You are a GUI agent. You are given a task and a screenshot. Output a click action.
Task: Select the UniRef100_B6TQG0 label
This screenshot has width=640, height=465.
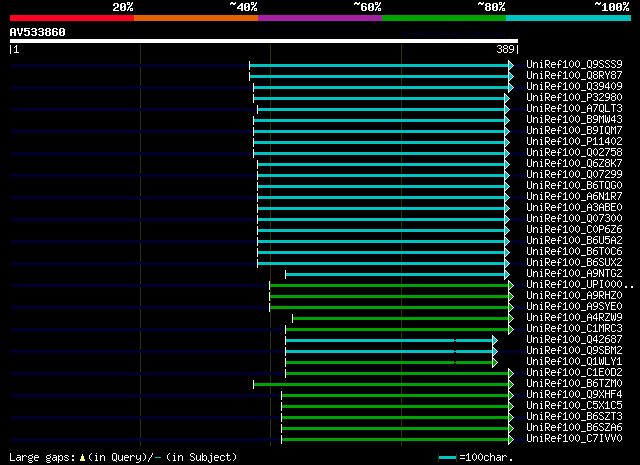(x=574, y=185)
